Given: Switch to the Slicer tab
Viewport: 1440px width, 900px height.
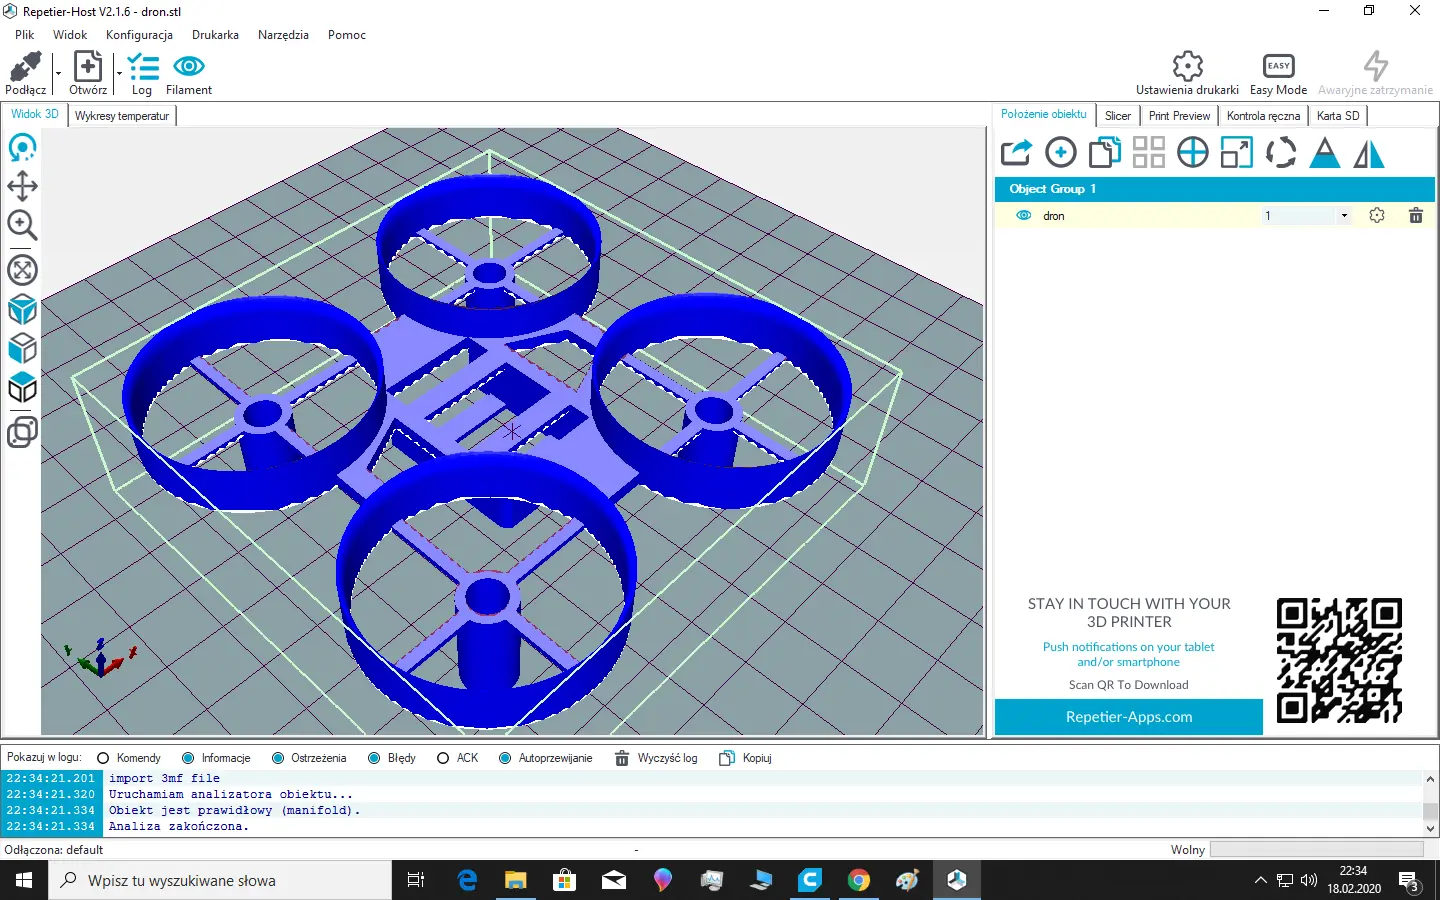Looking at the screenshot, I should (1117, 116).
